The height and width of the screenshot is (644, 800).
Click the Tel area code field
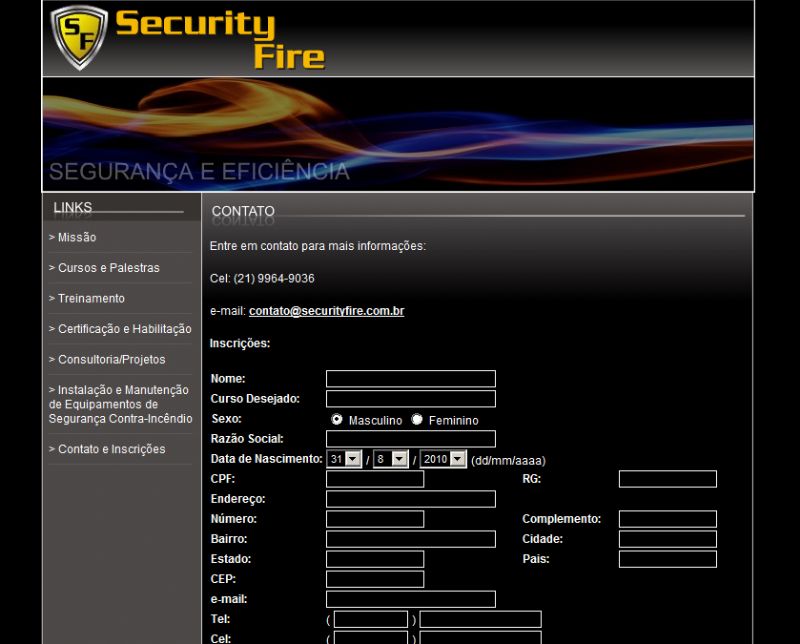tap(371, 619)
